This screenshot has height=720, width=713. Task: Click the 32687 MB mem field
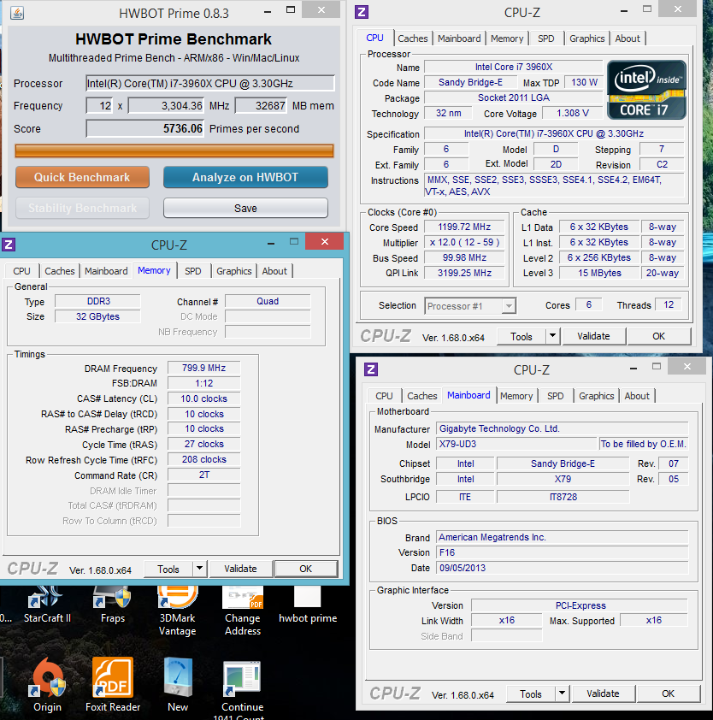pyautogui.click(x=261, y=106)
